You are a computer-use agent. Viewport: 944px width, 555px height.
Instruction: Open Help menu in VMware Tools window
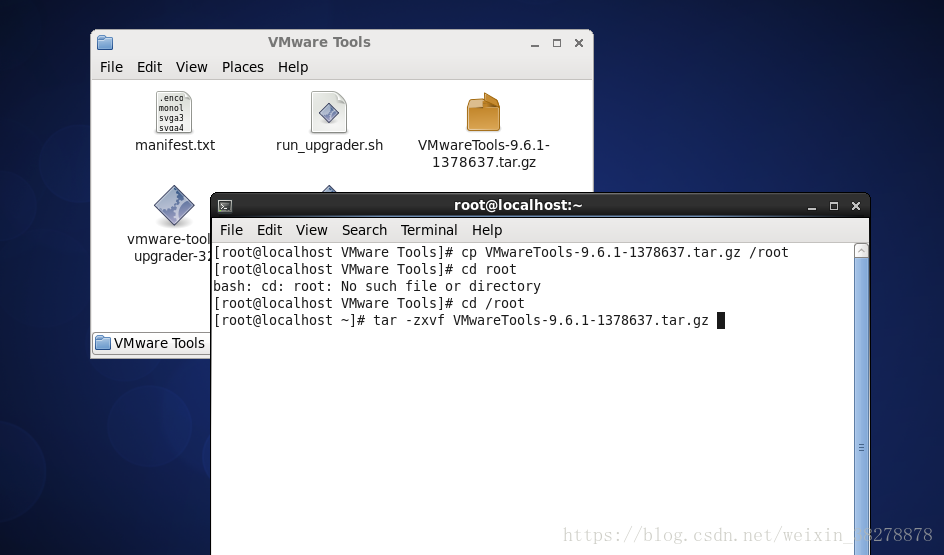pos(293,67)
